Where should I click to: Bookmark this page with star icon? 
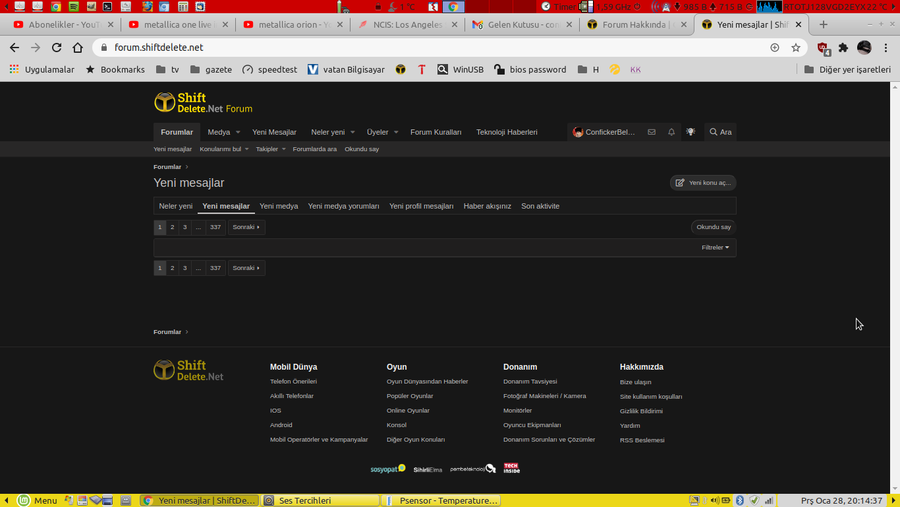click(x=796, y=47)
